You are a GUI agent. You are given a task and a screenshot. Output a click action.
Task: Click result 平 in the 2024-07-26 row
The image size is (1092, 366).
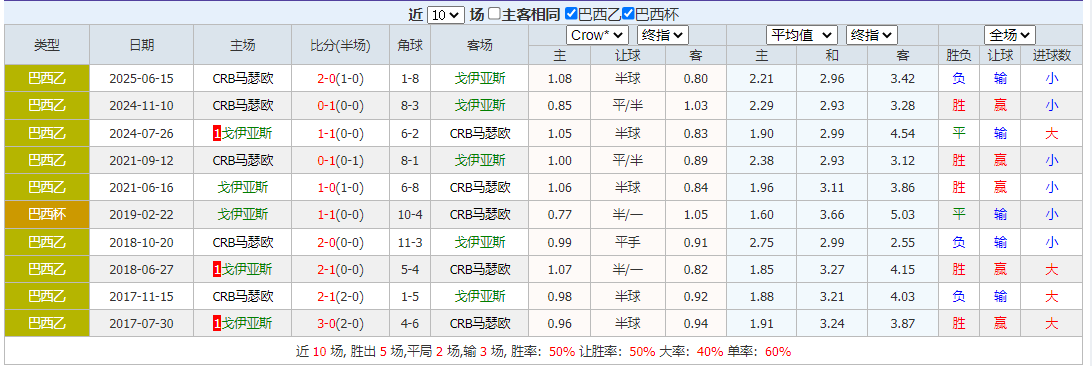click(x=959, y=133)
